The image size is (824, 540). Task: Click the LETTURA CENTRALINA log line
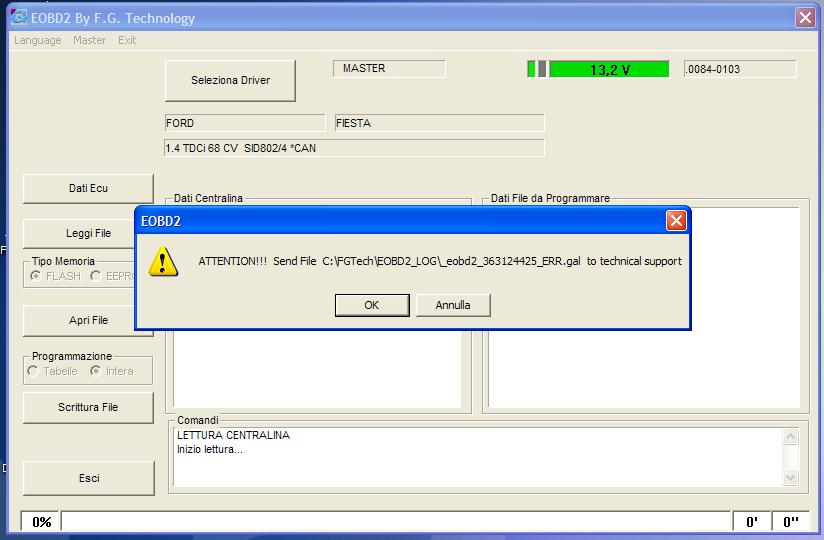[233, 435]
